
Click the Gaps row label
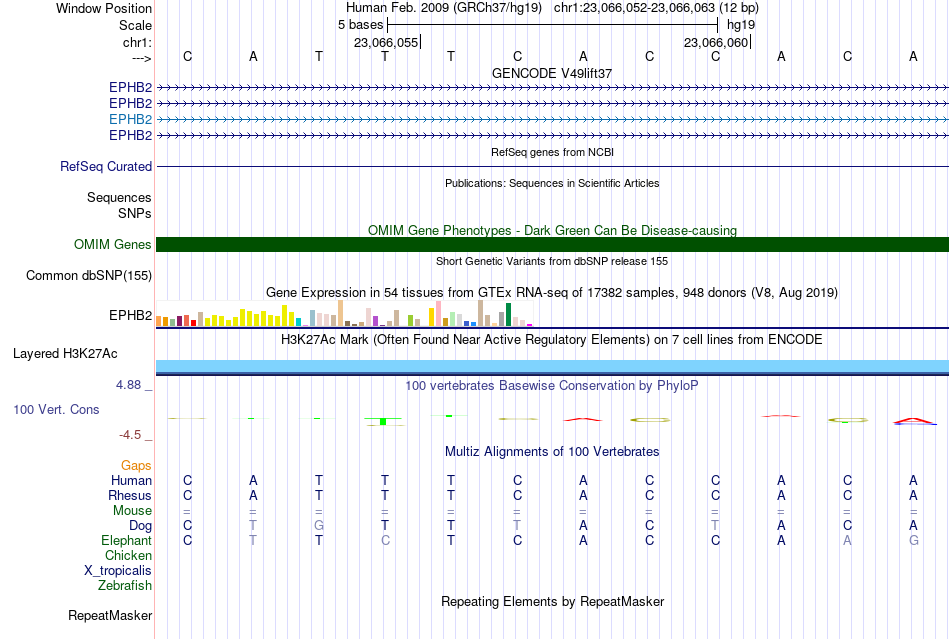click(x=136, y=466)
